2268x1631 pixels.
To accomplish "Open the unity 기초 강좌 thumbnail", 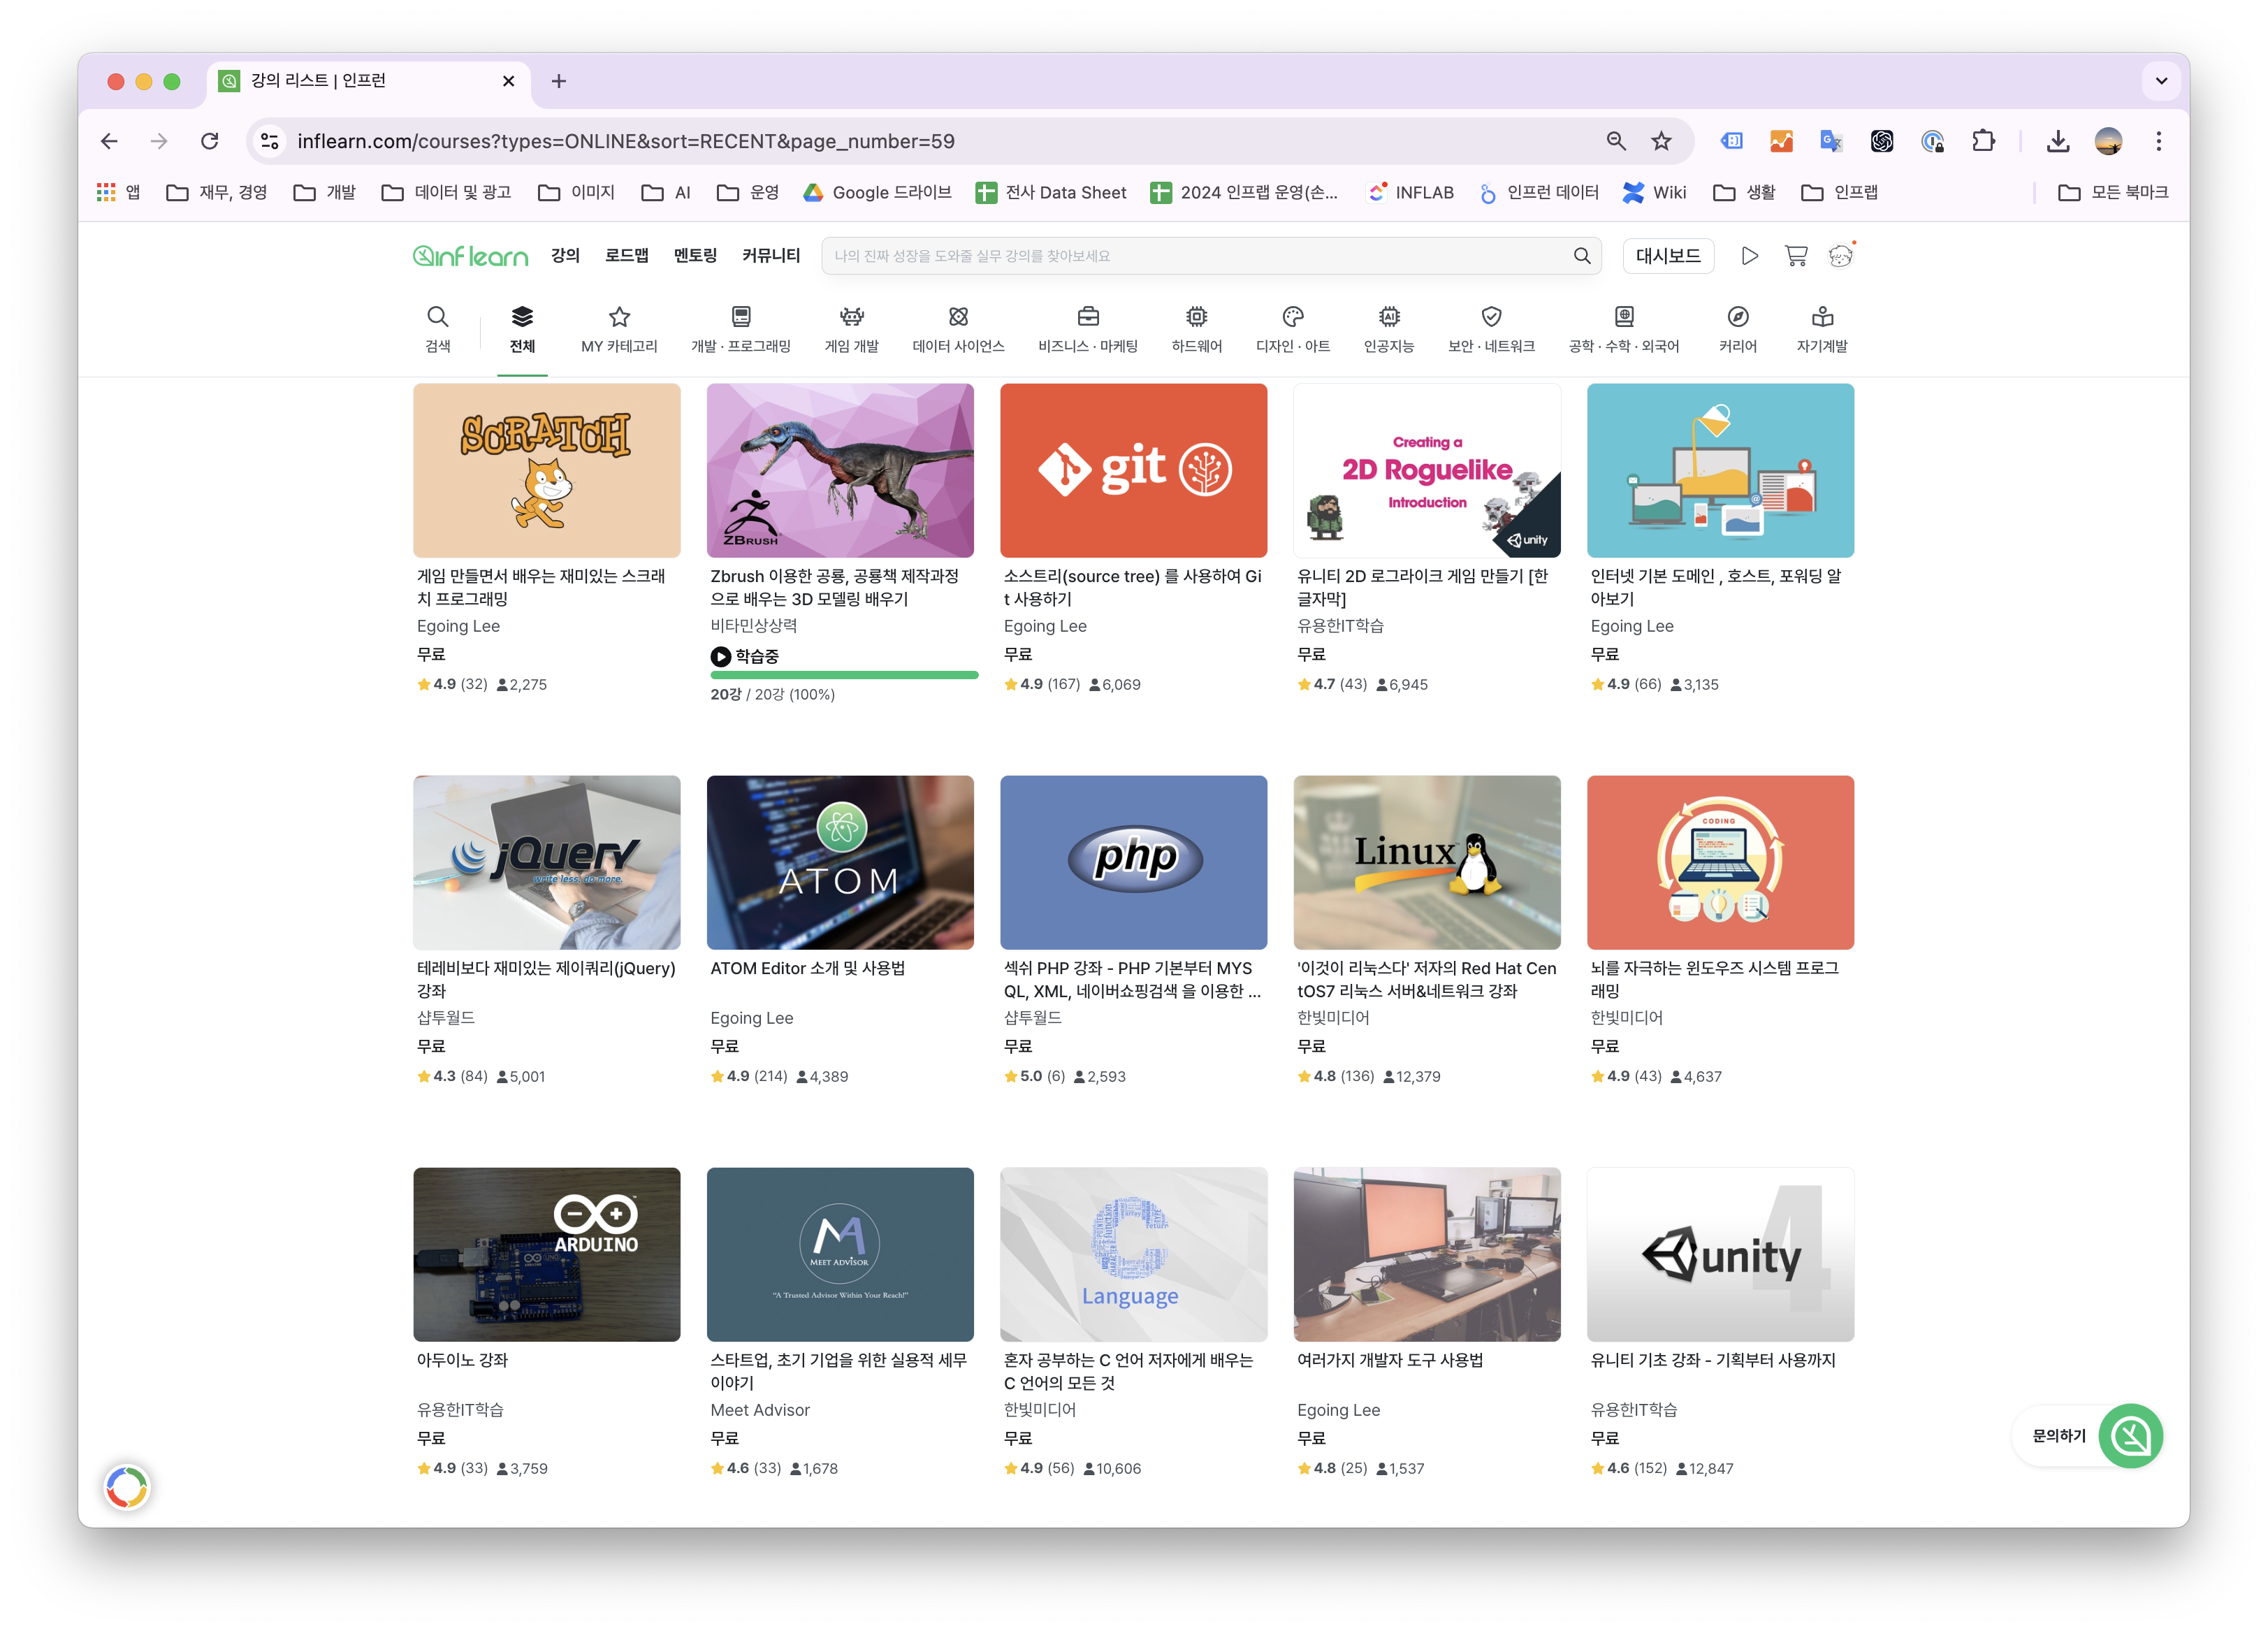I will click(1720, 1254).
